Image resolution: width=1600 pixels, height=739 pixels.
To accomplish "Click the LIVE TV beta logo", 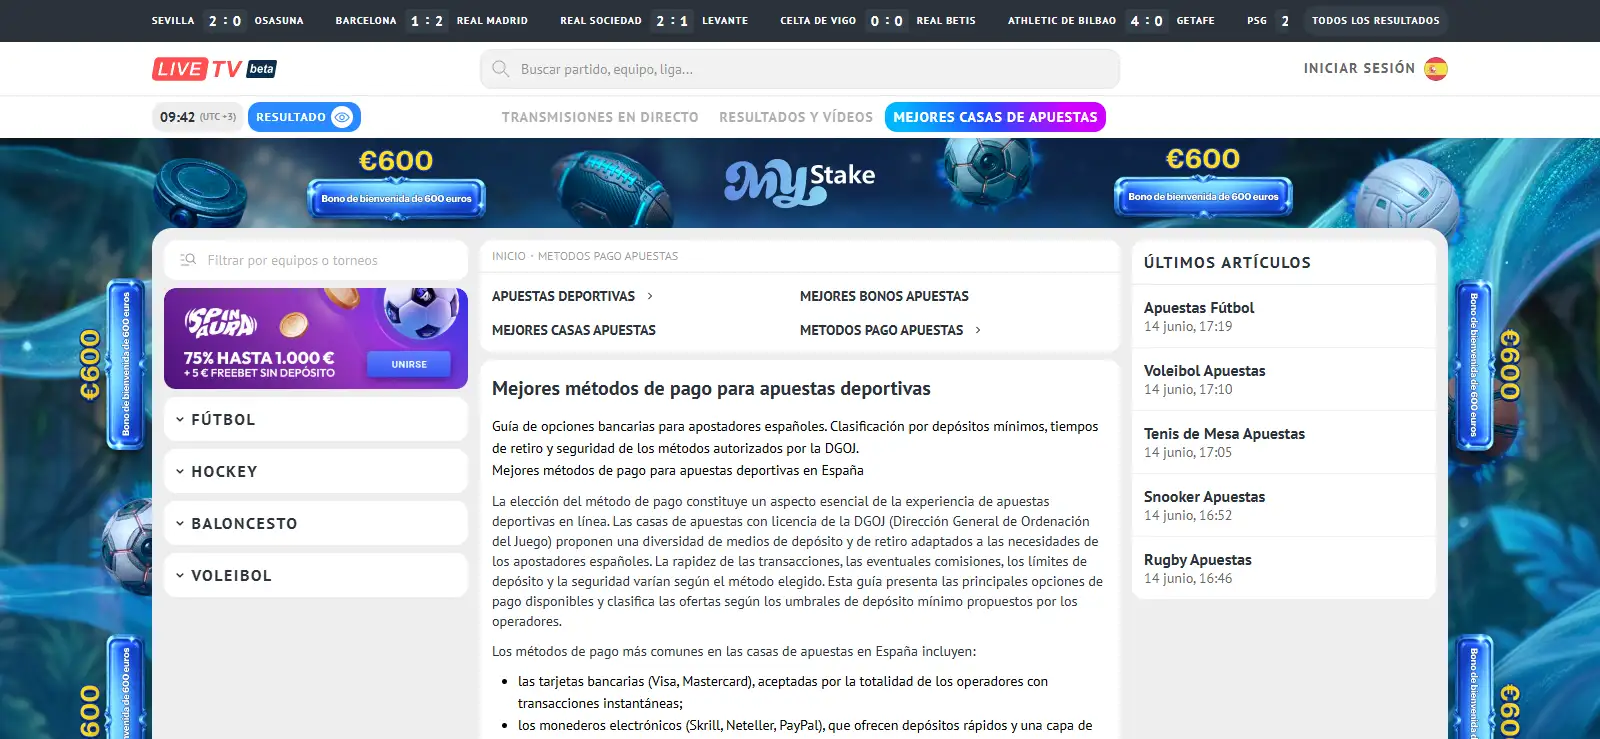I will (x=214, y=69).
